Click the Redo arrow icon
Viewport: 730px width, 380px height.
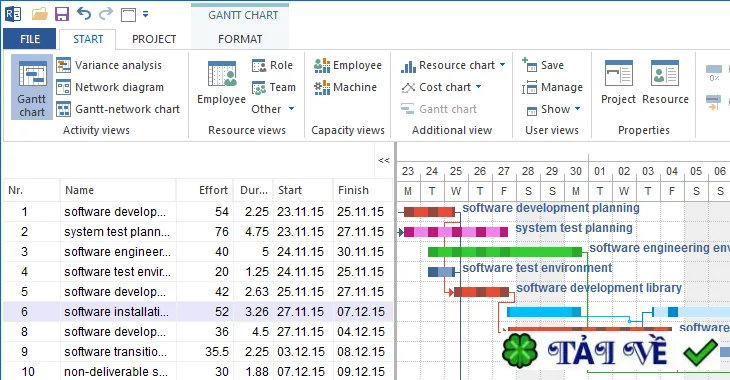coord(106,14)
